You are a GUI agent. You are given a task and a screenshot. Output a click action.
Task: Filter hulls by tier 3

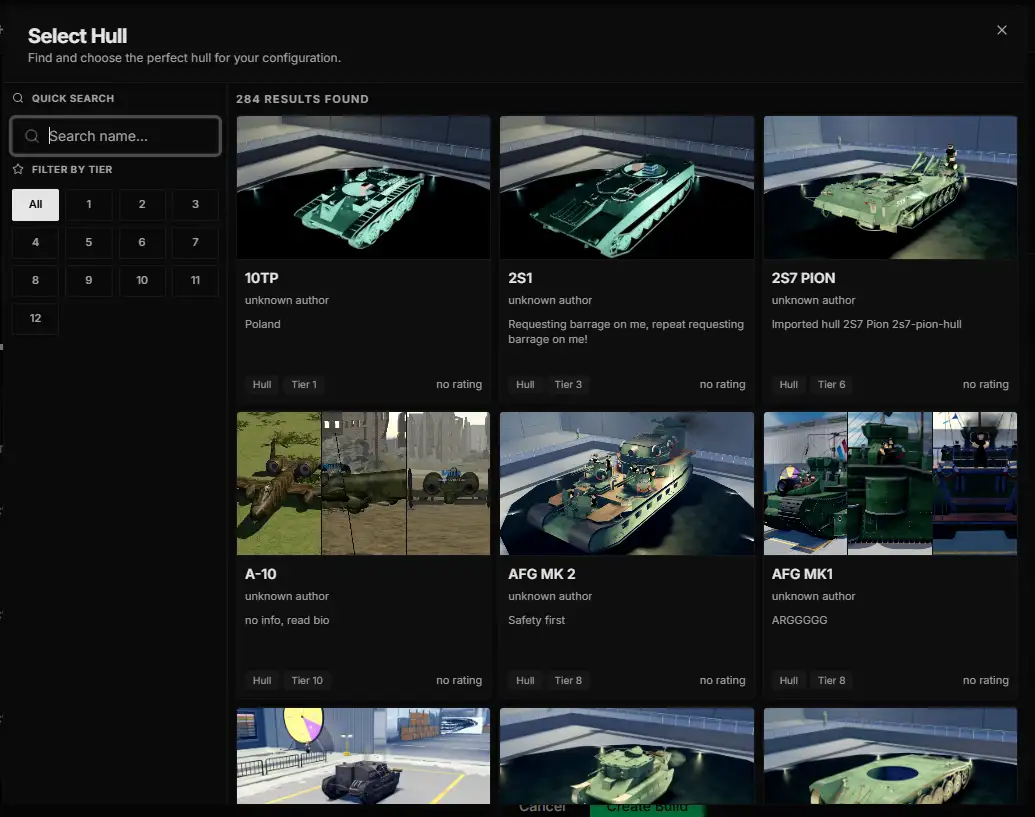click(x=195, y=205)
